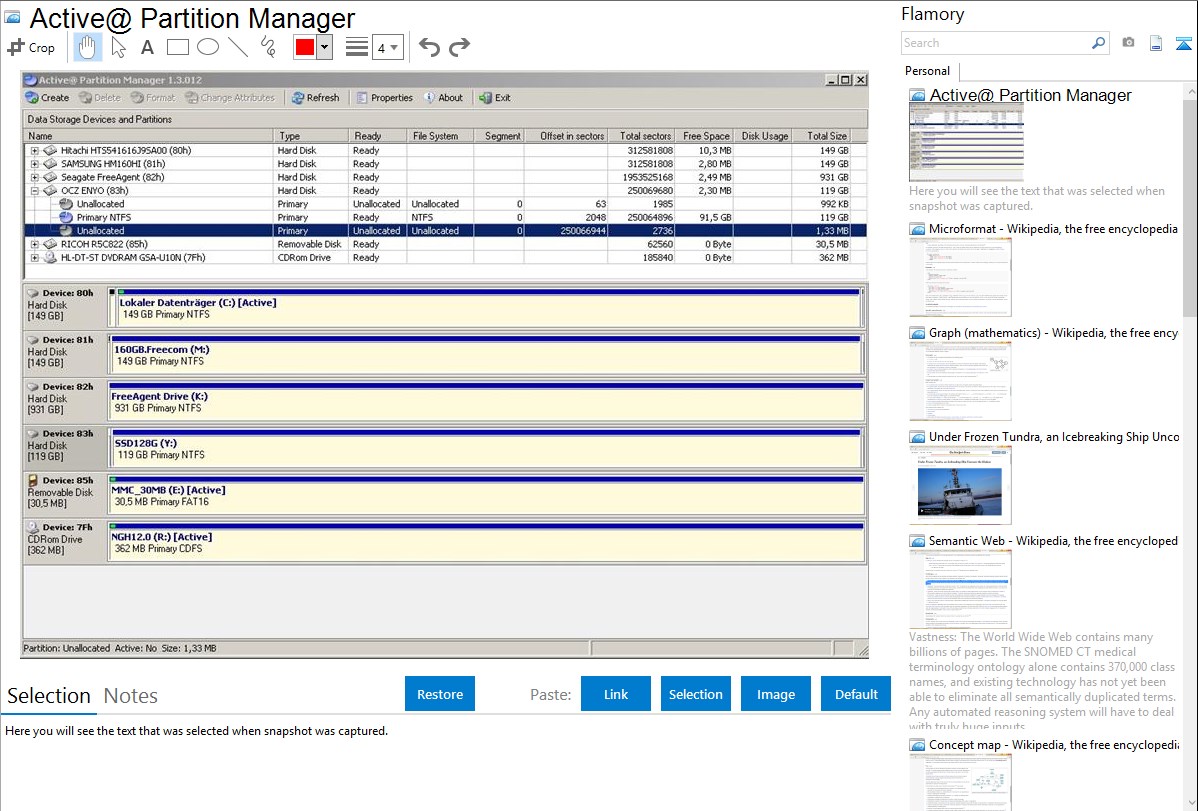
Task: Open Properties from the Partition Manager toolbar
Action: click(x=384, y=98)
